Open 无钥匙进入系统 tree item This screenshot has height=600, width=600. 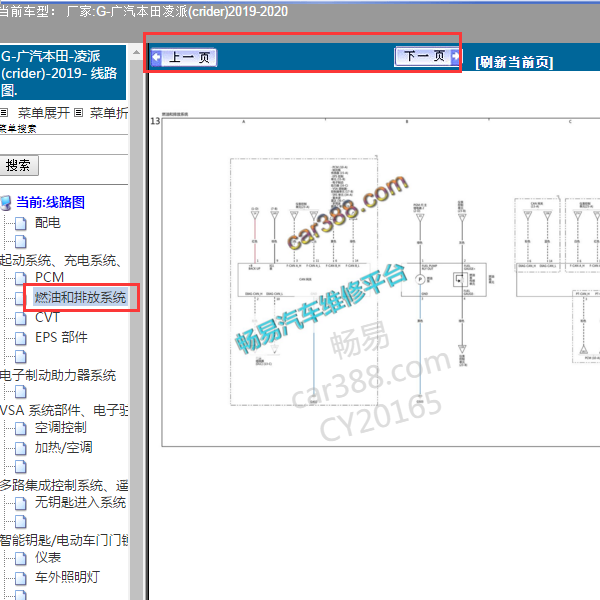click(80, 502)
